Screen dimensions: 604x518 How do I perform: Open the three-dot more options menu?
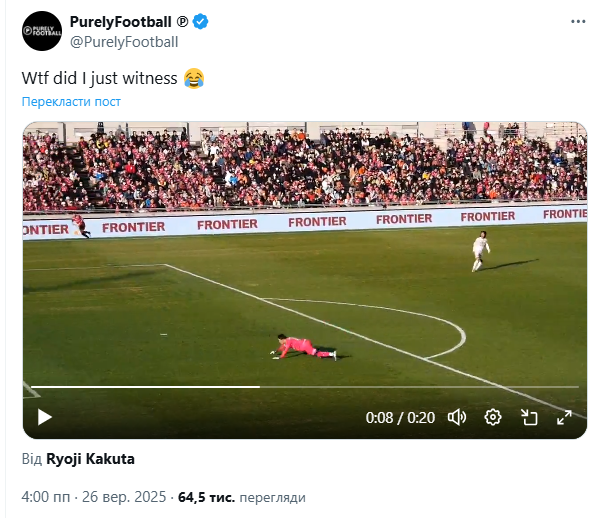pos(578,22)
